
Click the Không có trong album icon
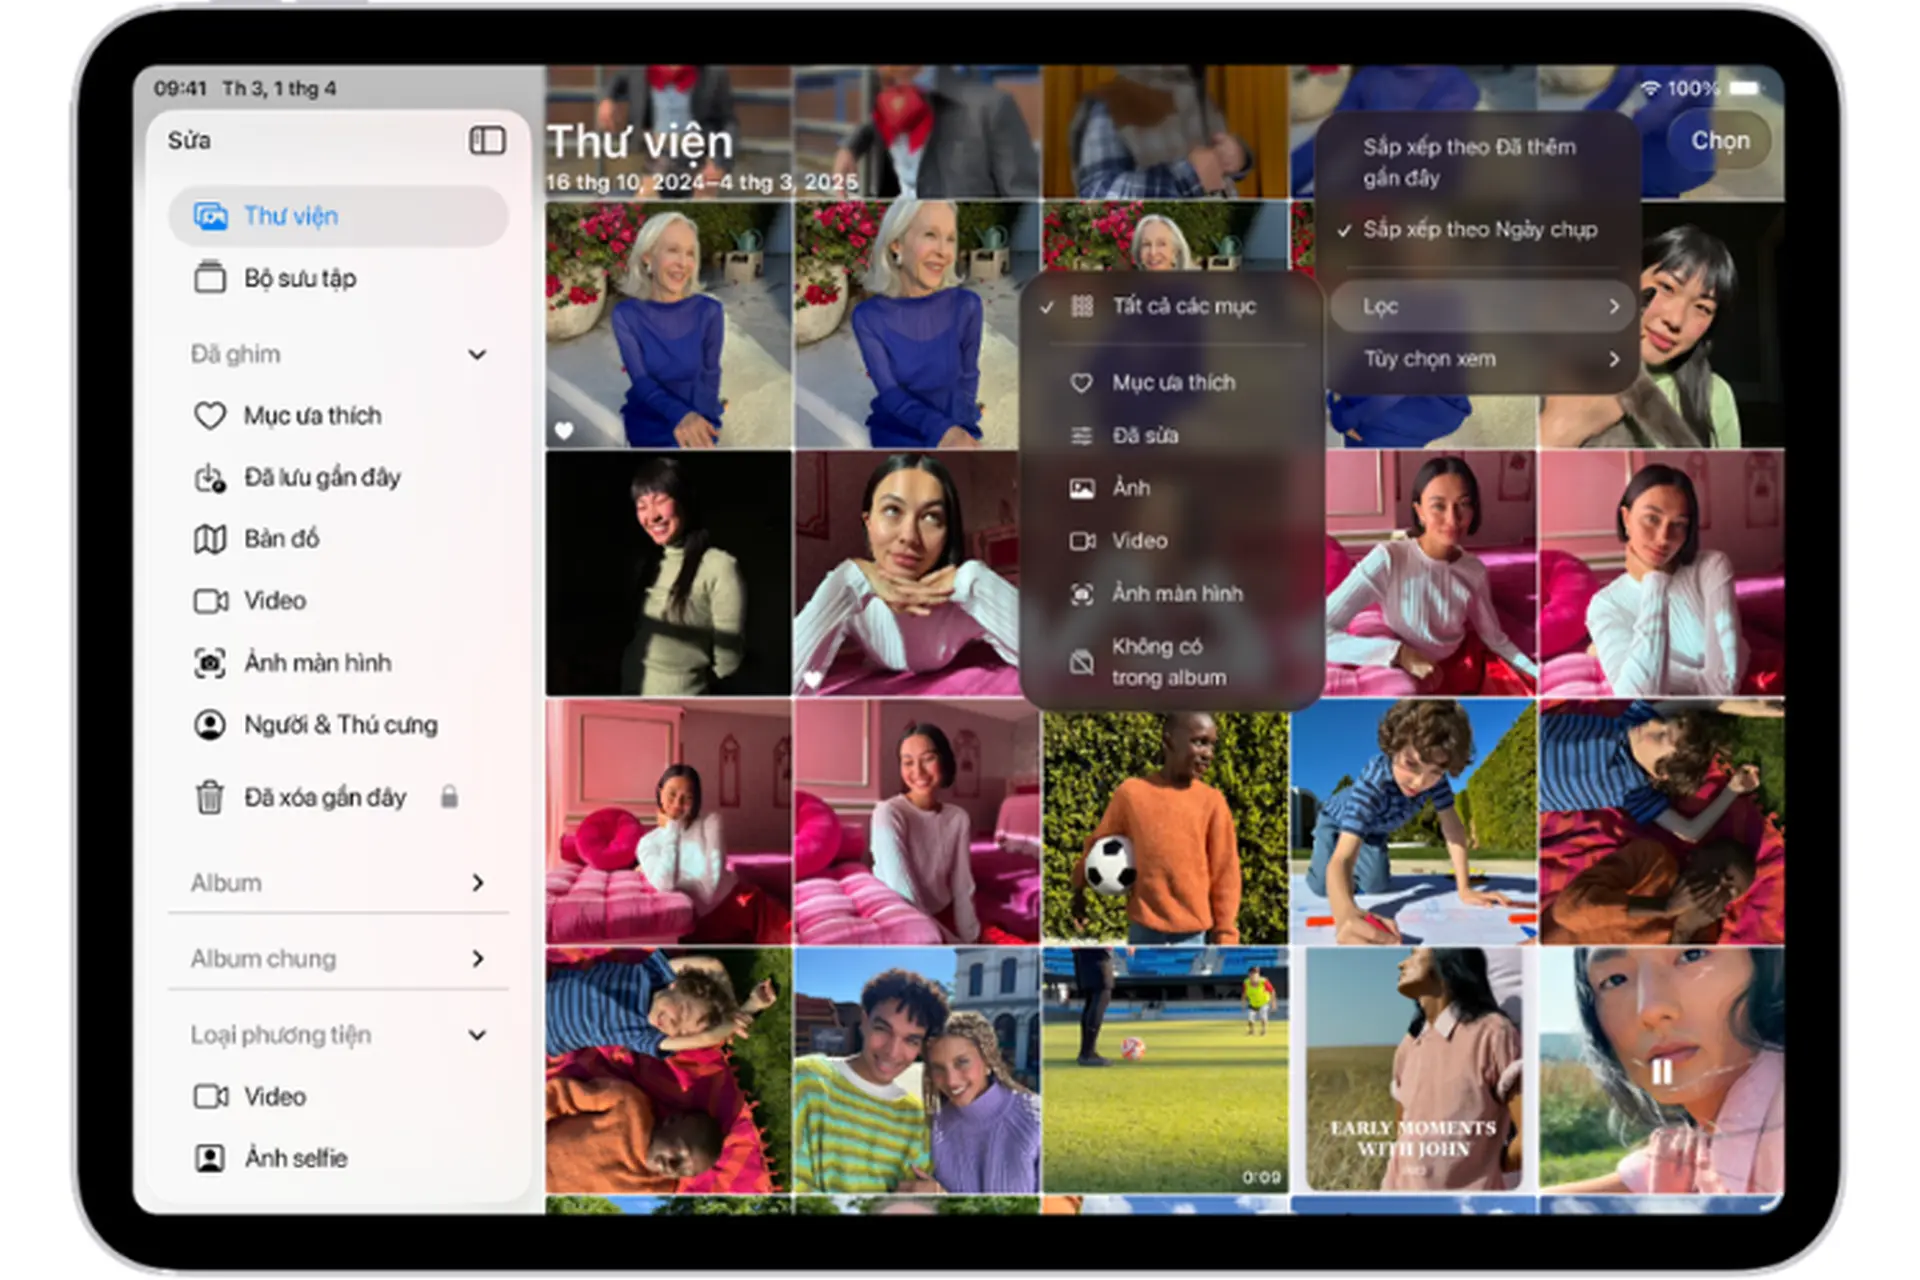1081,662
